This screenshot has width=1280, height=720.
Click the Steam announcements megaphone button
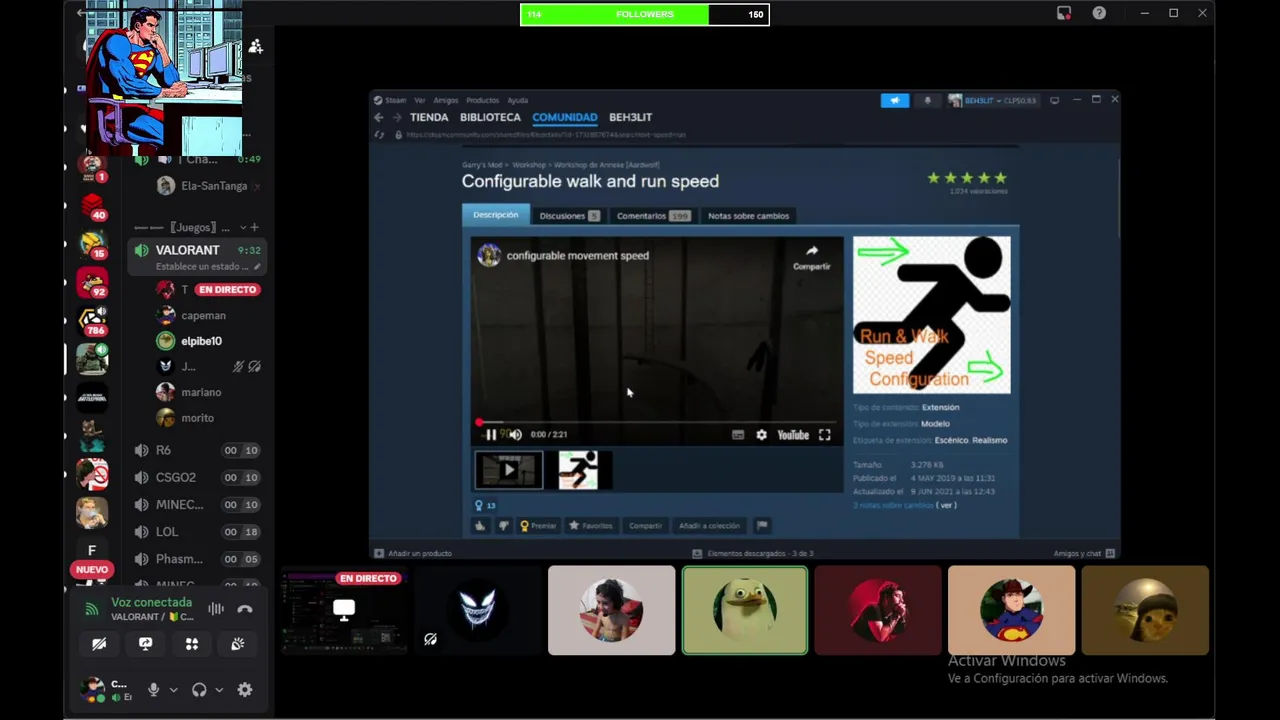click(894, 100)
